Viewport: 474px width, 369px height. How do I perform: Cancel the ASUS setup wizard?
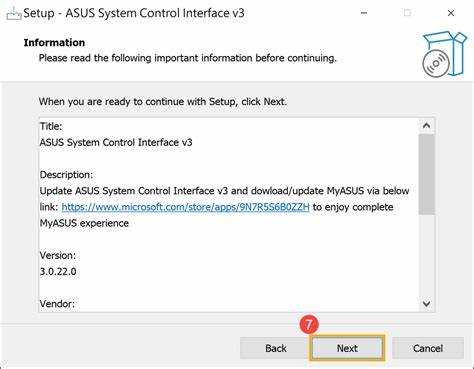pyautogui.click(x=428, y=348)
